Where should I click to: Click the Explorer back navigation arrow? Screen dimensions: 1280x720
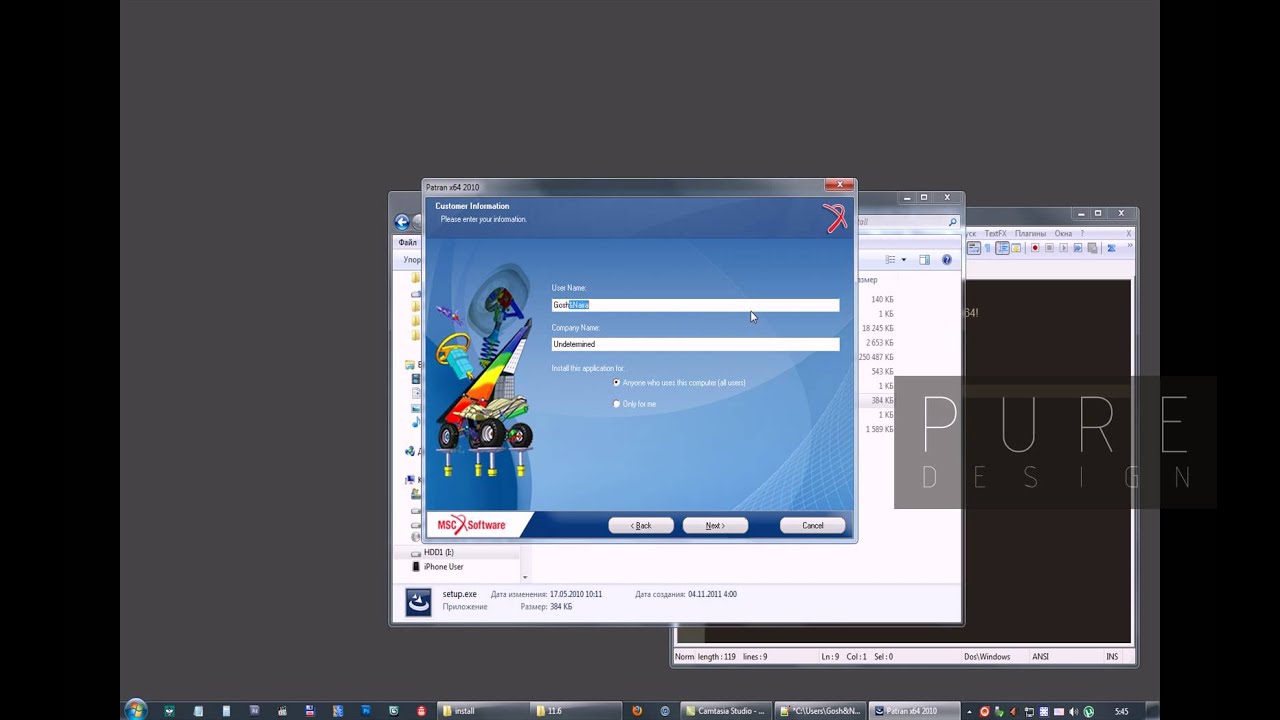[x=402, y=222]
